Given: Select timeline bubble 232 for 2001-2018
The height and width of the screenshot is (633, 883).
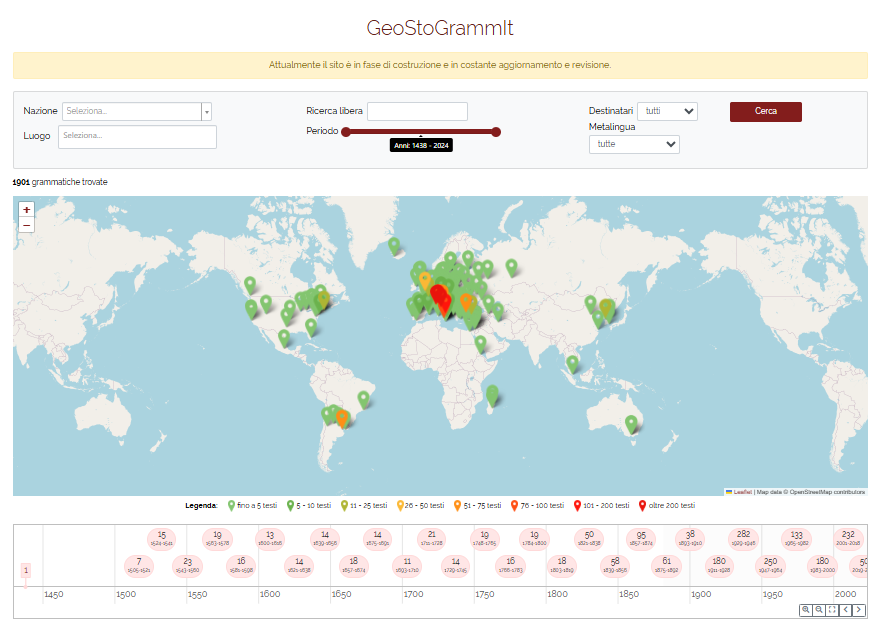Looking at the screenshot, I should (848, 539).
